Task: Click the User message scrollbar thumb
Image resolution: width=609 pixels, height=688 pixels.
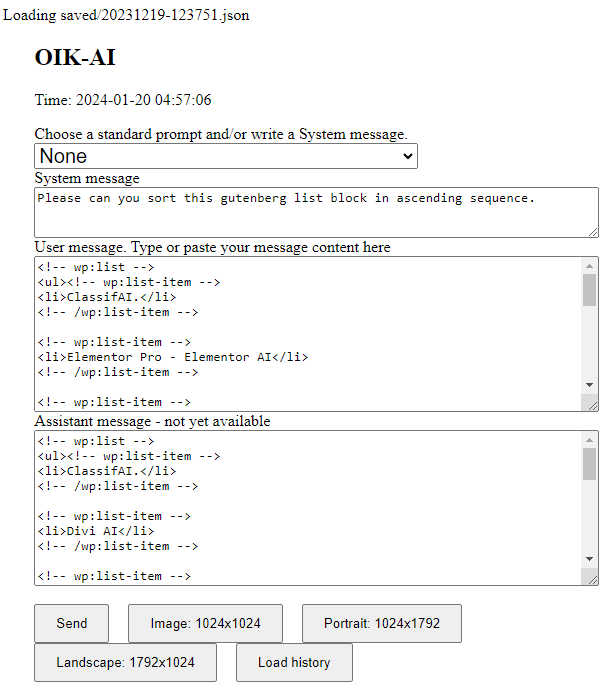Action: coord(589,290)
